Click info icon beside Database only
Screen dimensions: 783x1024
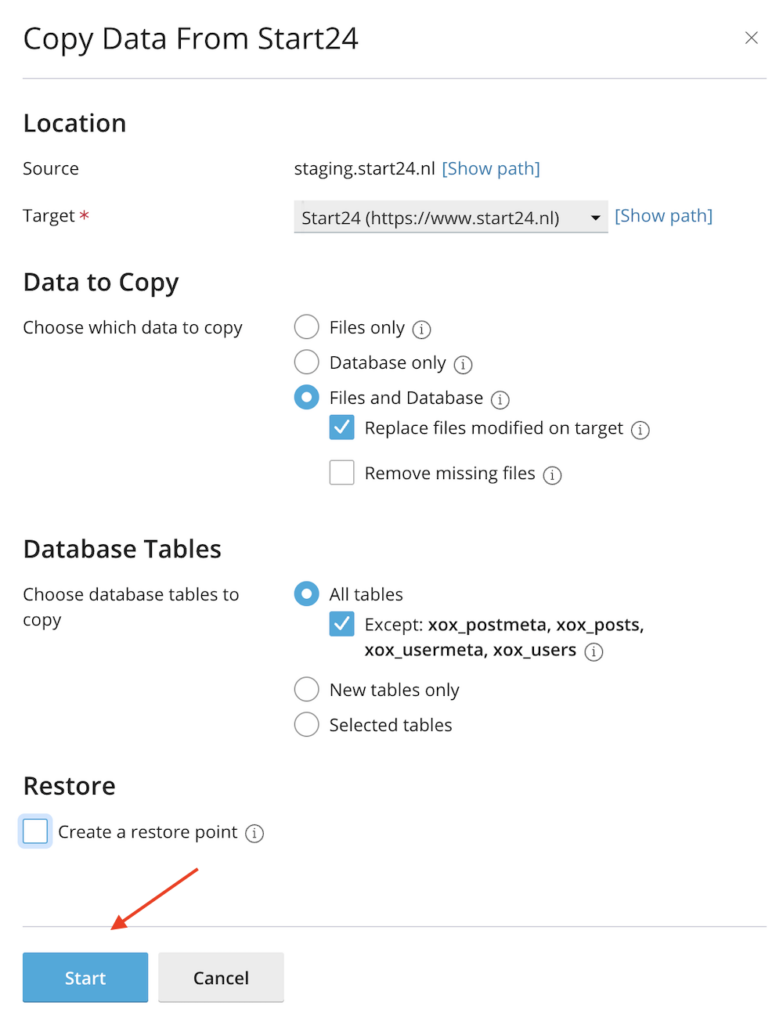click(x=463, y=364)
